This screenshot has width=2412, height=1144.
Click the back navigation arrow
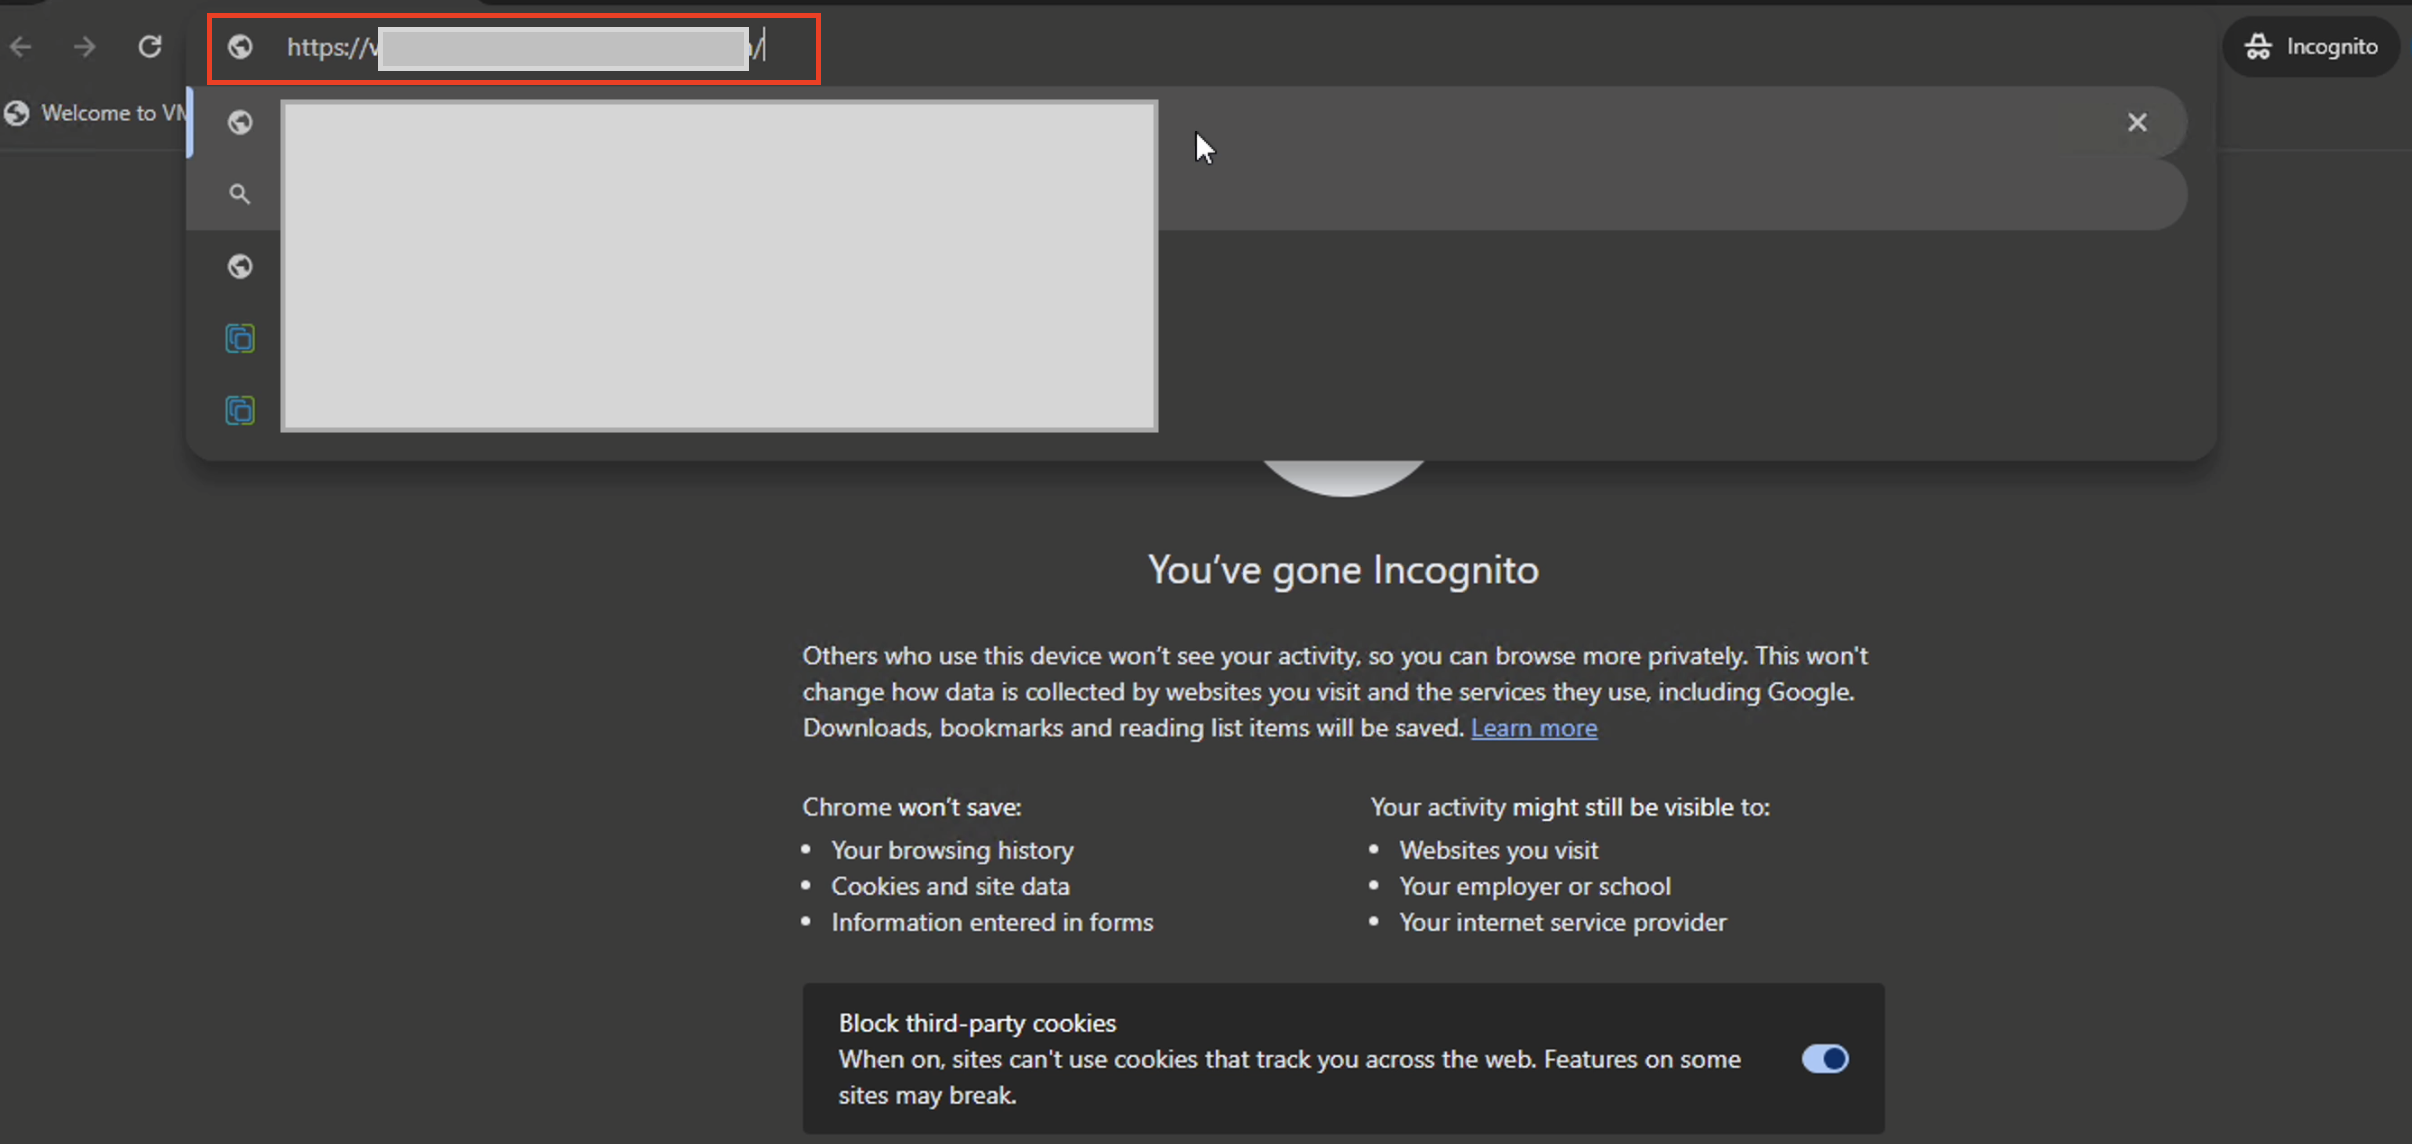[21, 47]
